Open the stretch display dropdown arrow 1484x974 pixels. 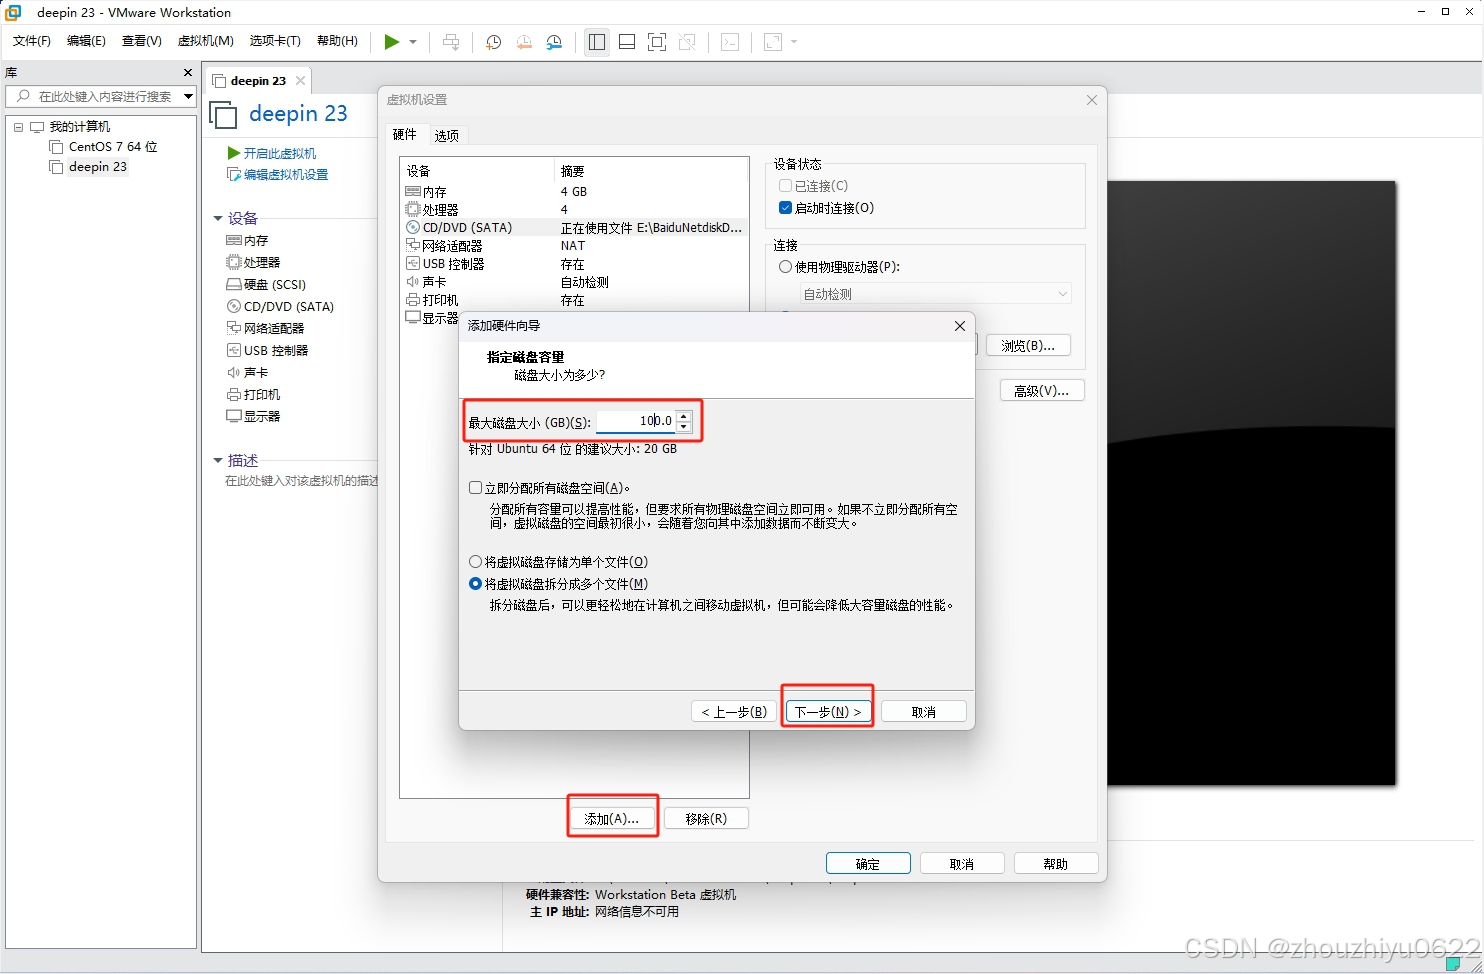point(794,42)
